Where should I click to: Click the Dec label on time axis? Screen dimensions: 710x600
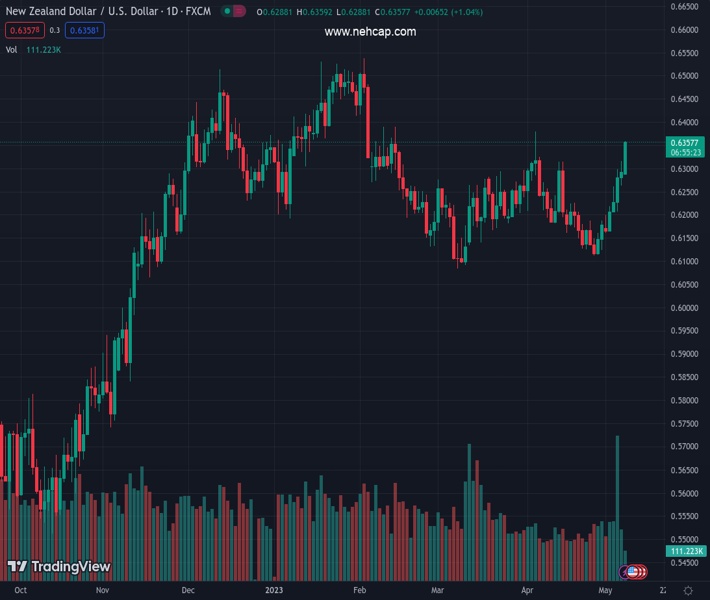[x=190, y=591]
